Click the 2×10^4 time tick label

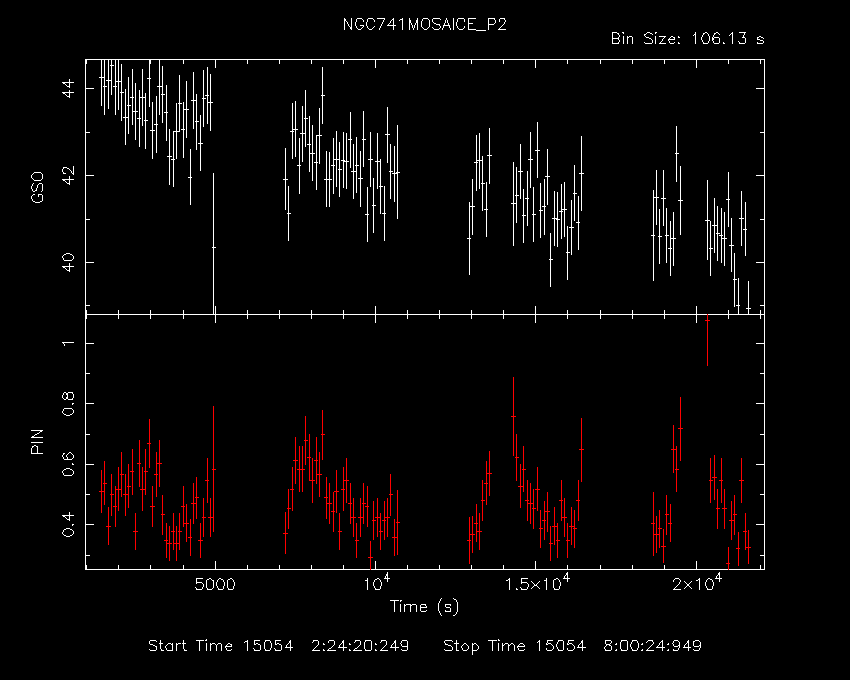[697, 583]
